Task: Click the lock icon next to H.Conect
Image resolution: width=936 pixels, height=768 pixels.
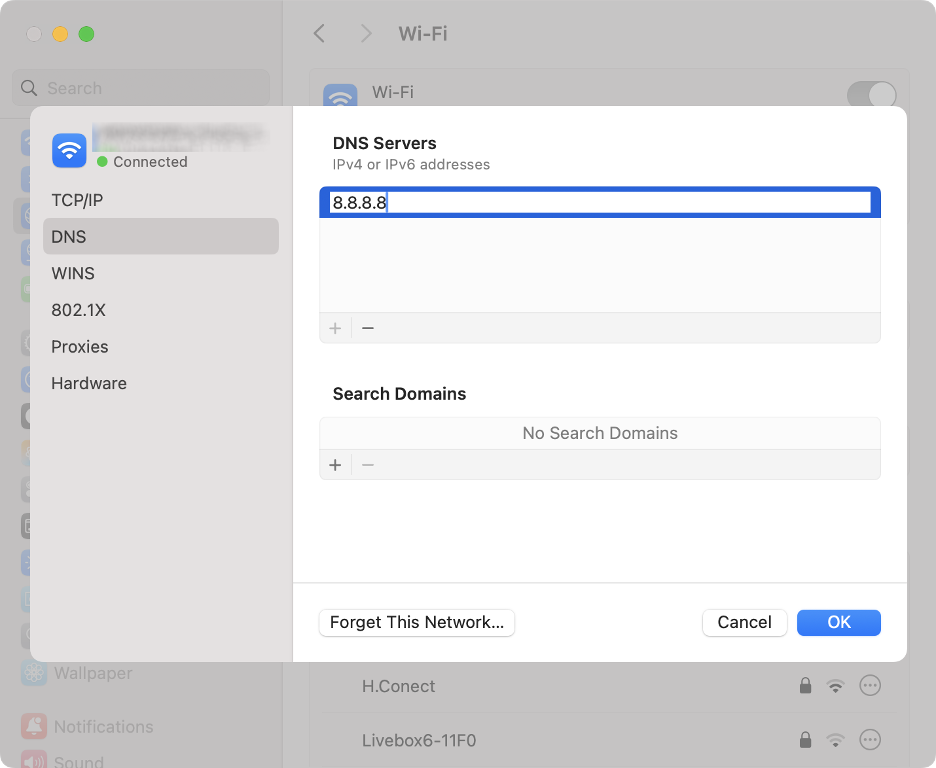Action: click(805, 686)
